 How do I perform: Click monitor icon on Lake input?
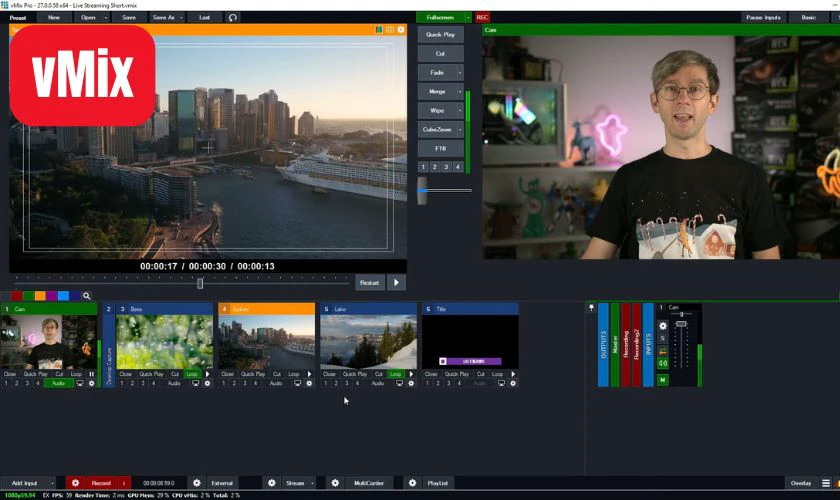coord(399,383)
